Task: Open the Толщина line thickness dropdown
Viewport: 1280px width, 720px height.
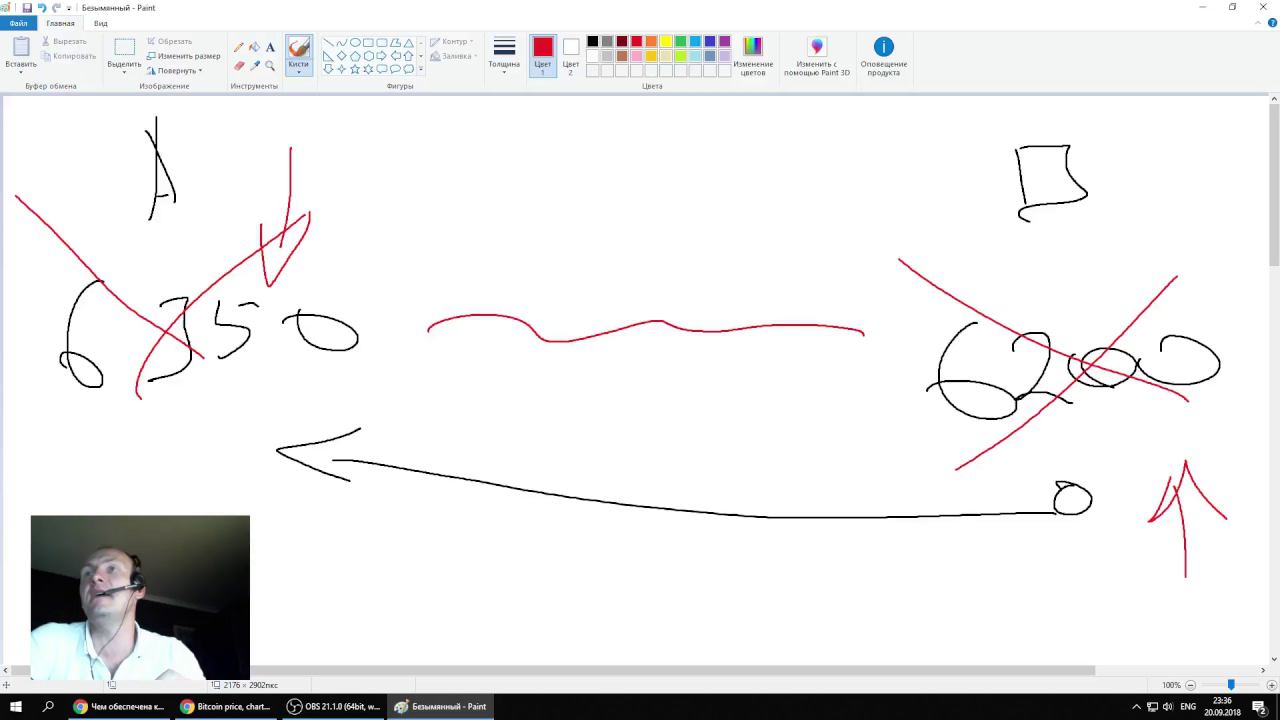Action: (x=504, y=56)
